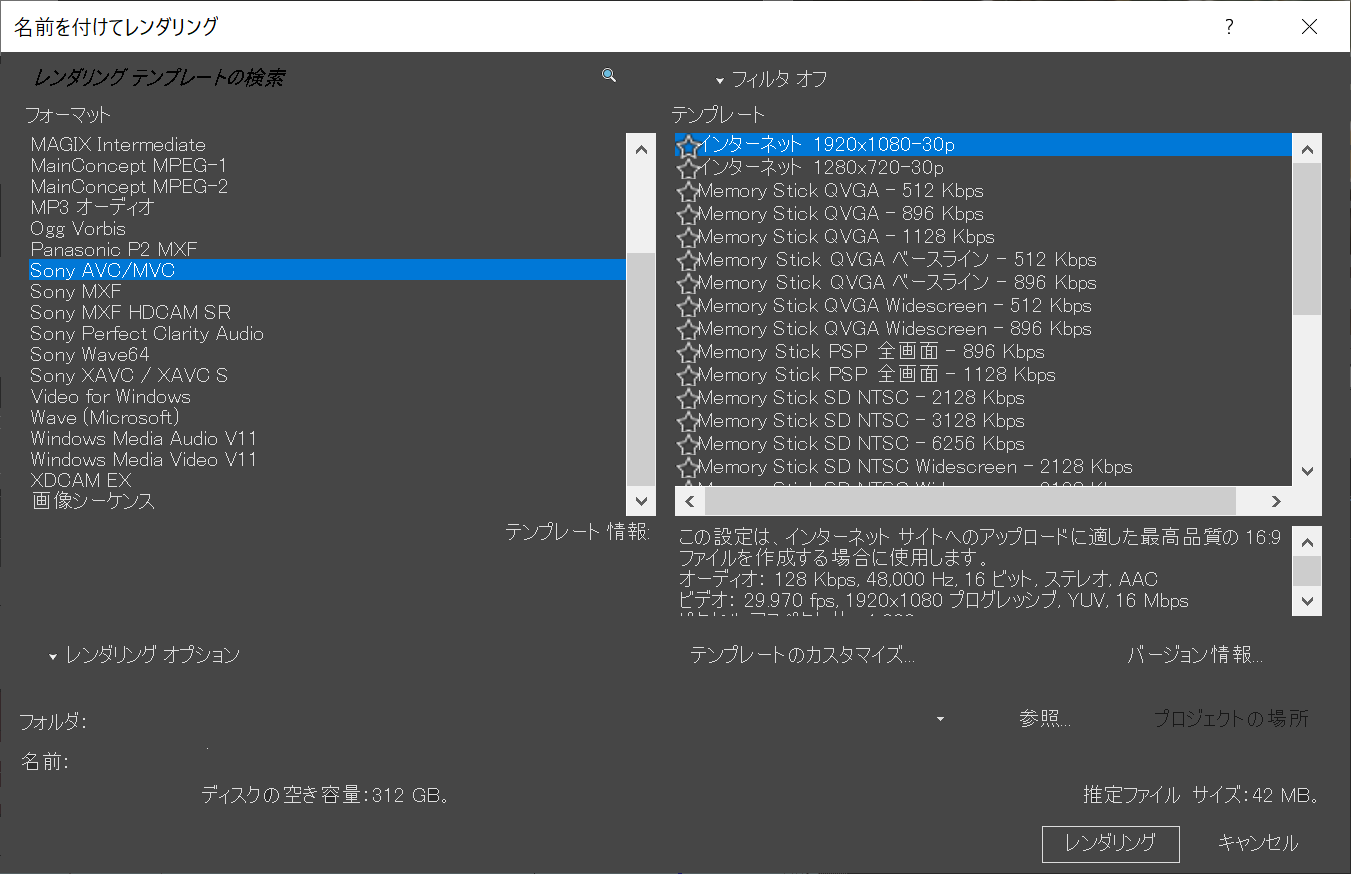Open テンプレートのカスタマイズ...

point(803,655)
